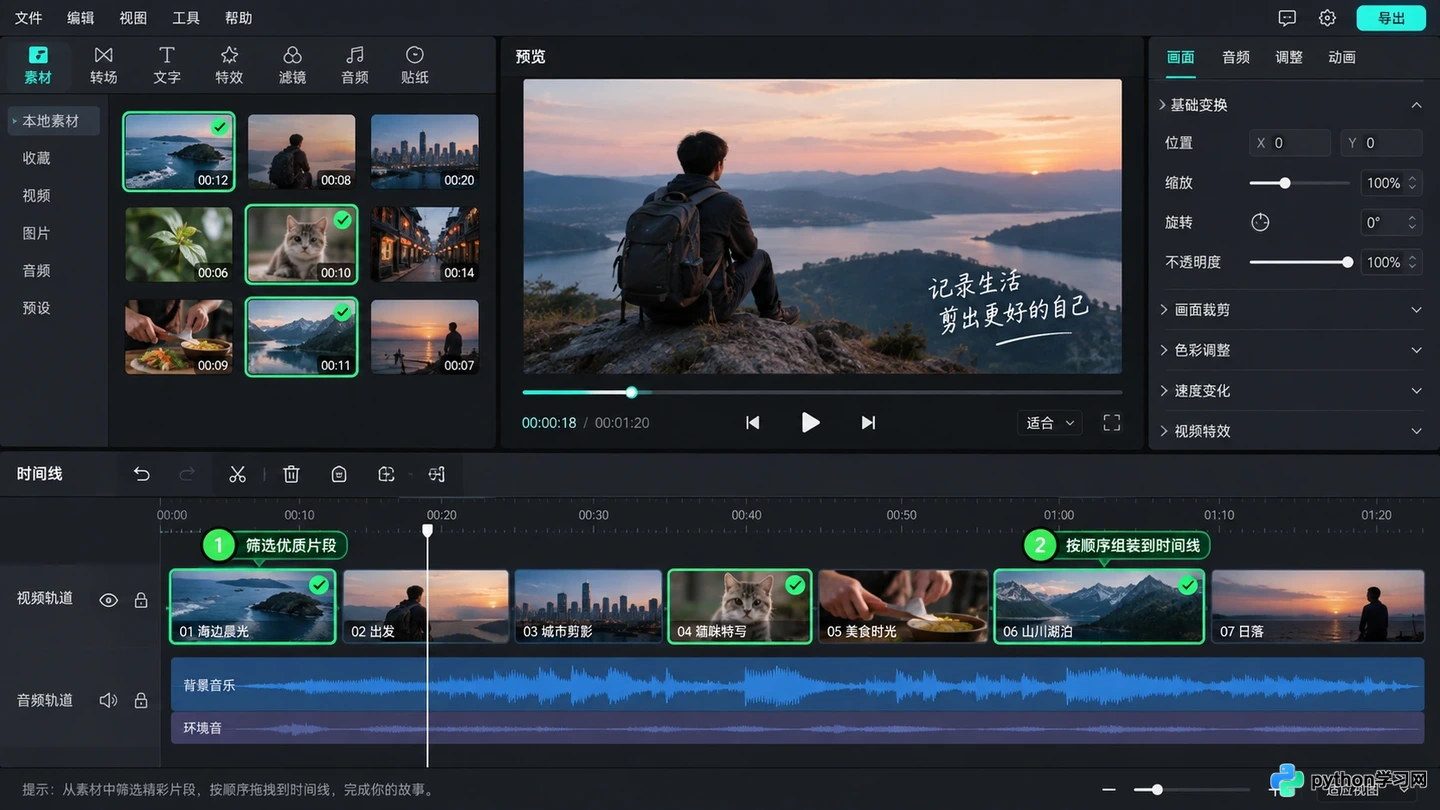1440x810 pixels.
Task: Select the 03 城市剪影 timeline clip
Action: tap(588, 606)
